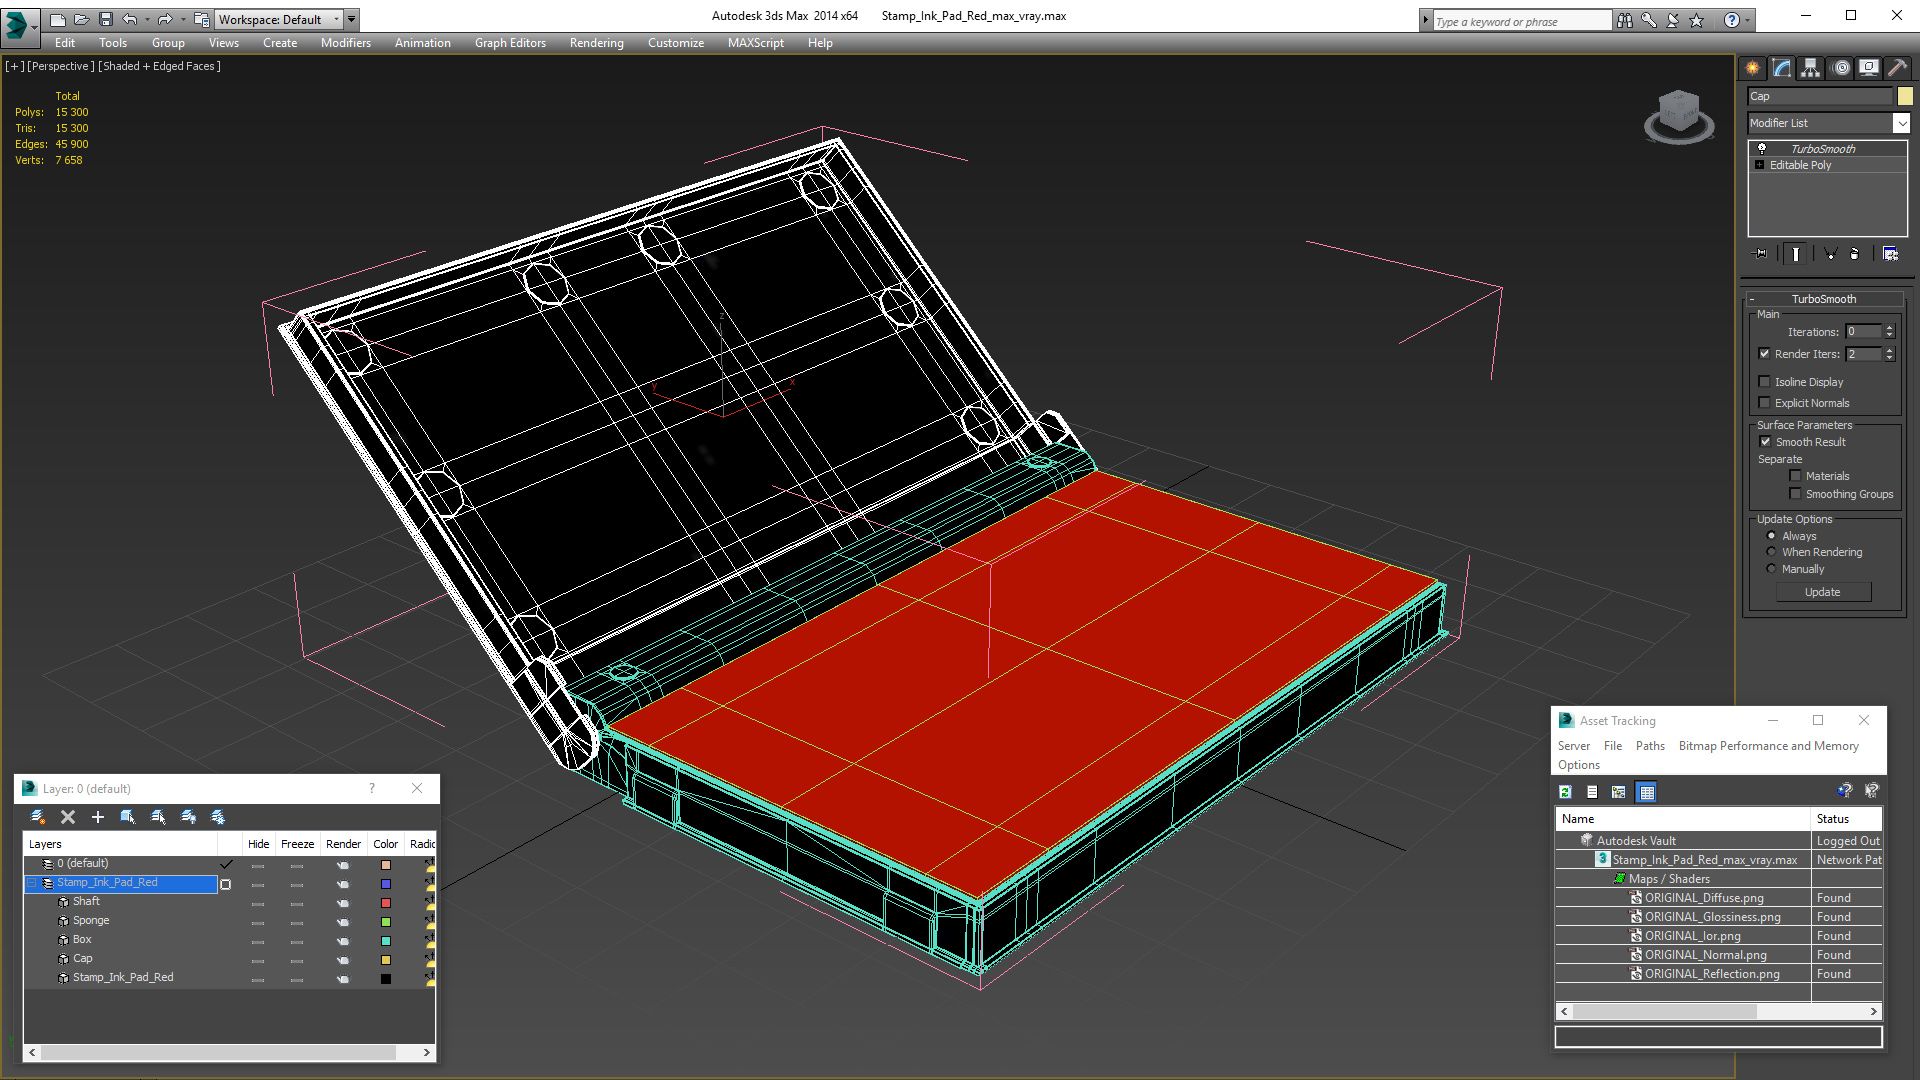Image resolution: width=1920 pixels, height=1080 pixels.
Task: Switch Asset Tracking to Tree View icon
Action: (x=1619, y=792)
